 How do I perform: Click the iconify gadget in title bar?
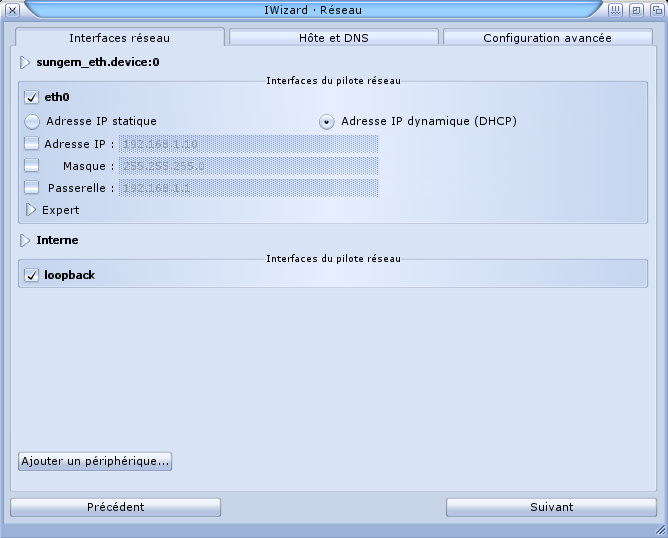tap(615, 10)
